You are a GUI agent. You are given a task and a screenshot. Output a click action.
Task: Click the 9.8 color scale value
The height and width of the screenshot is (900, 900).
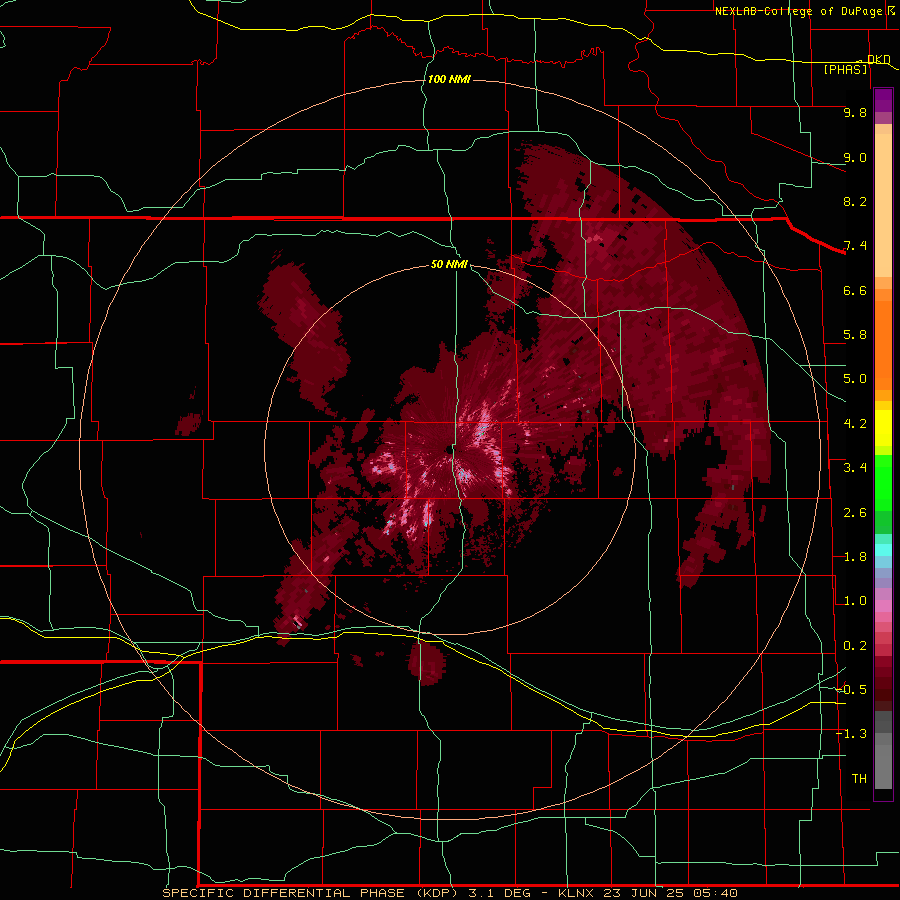tap(855, 112)
